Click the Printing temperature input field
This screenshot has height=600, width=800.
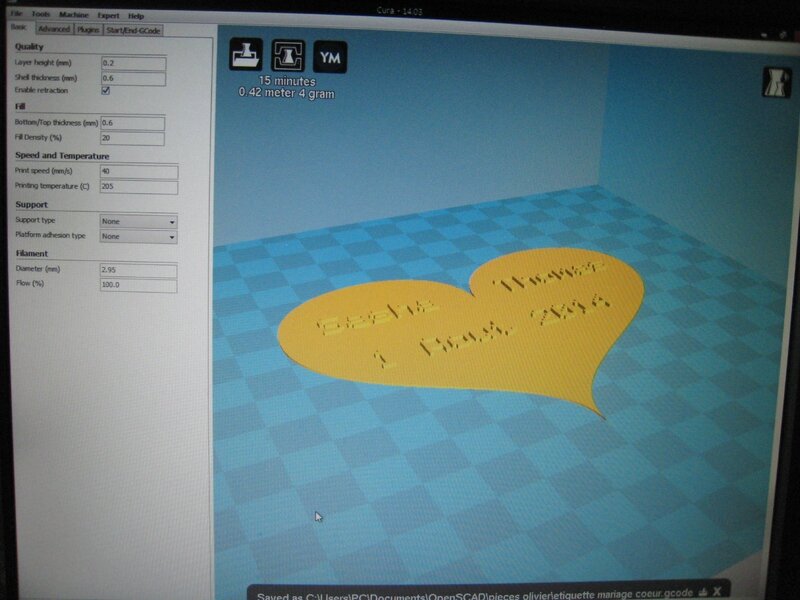click(137, 187)
